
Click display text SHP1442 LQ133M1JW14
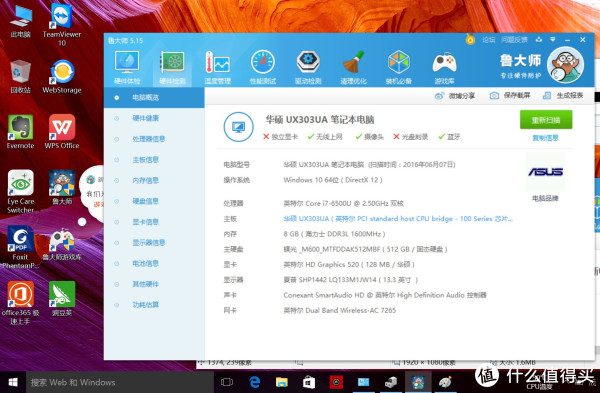coord(351,280)
